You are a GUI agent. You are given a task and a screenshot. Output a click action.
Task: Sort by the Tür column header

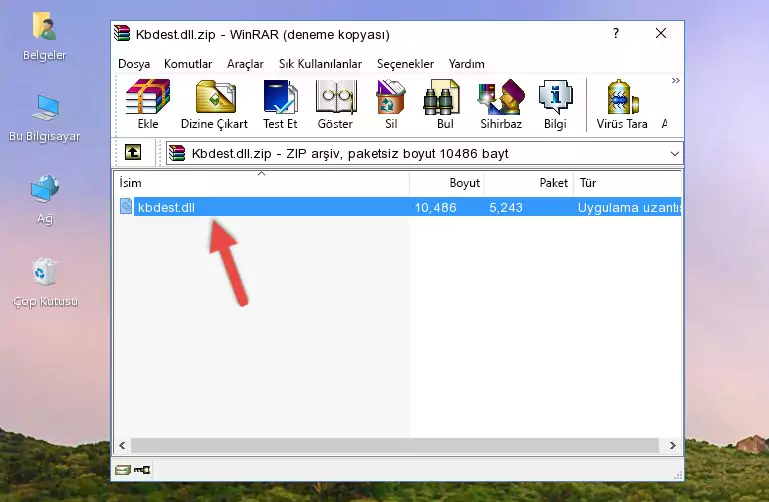(x=627, y=183)
